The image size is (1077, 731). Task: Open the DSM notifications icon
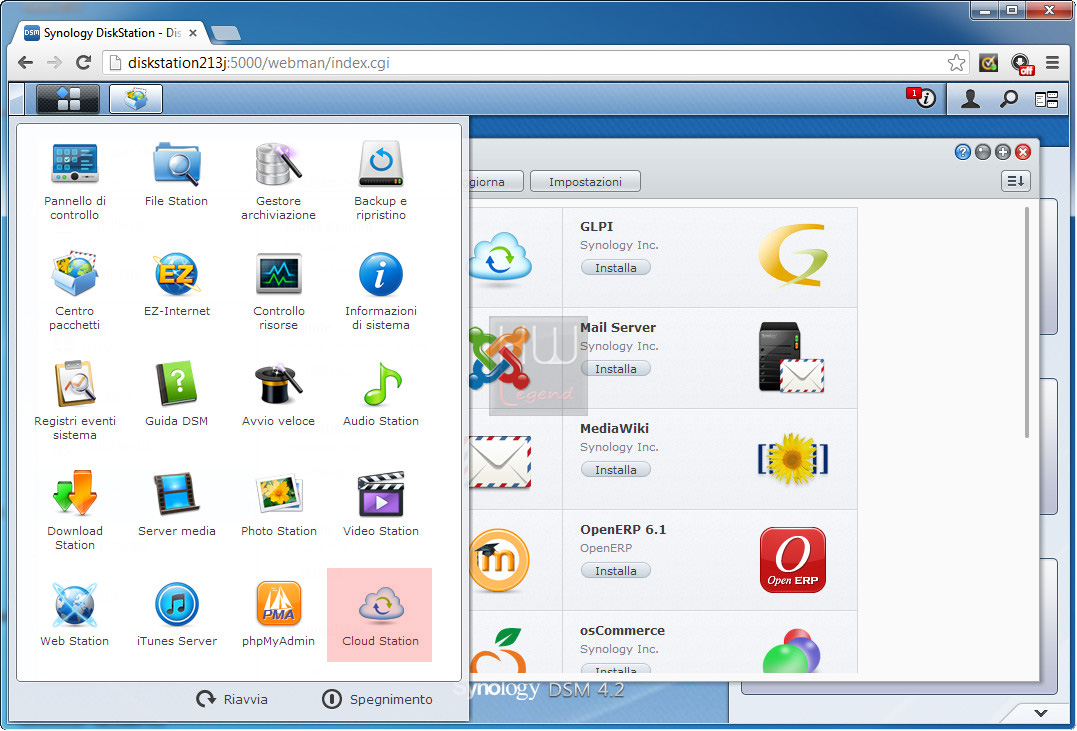point(921,98)
